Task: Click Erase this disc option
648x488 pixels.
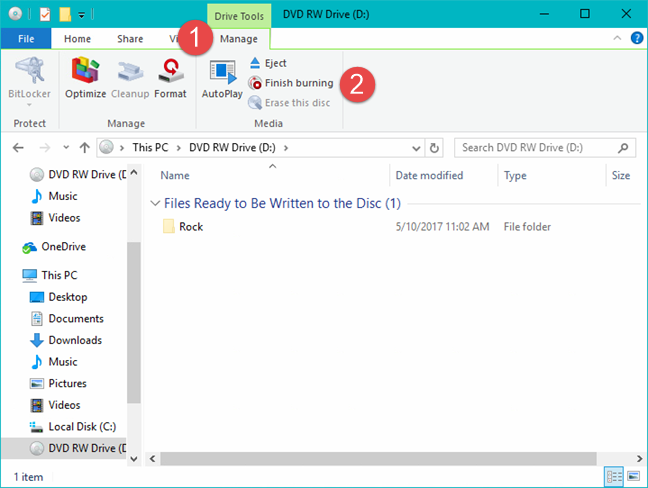Action: pyautogui.click(x=289, y=103)
